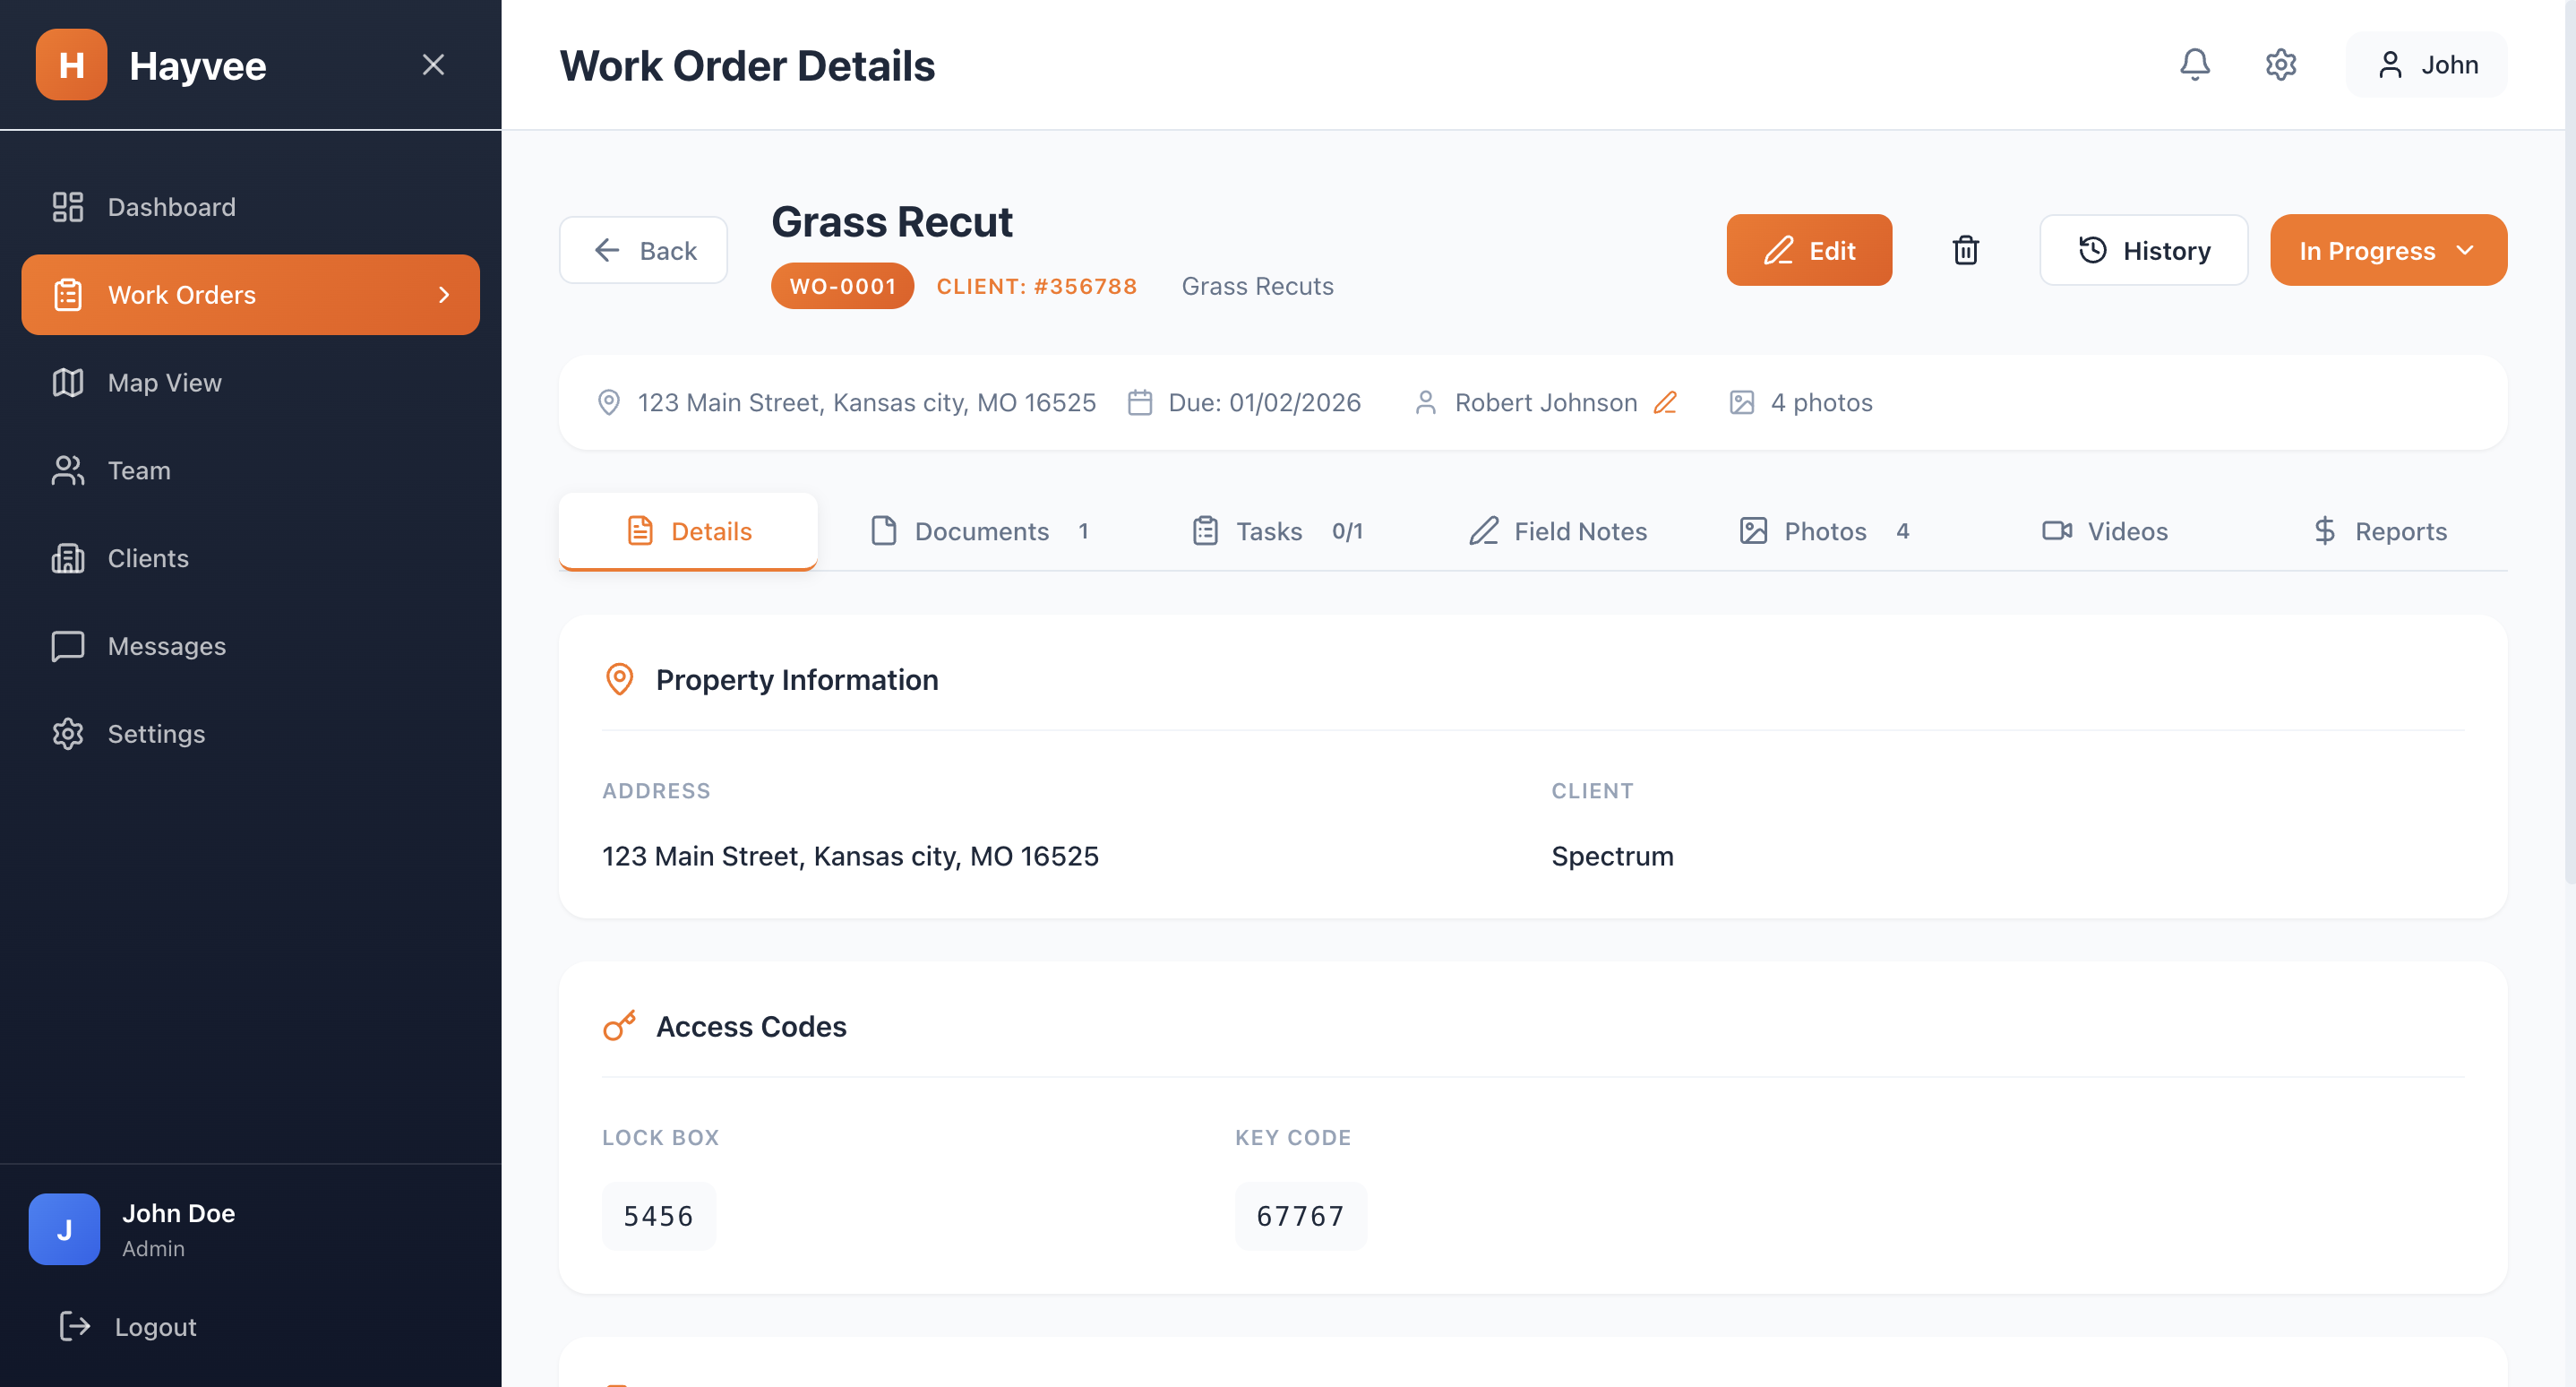Click the notifications bell icon
The height and width of the screenshot is (1387, 2576).
click(x=2194, y=65)
